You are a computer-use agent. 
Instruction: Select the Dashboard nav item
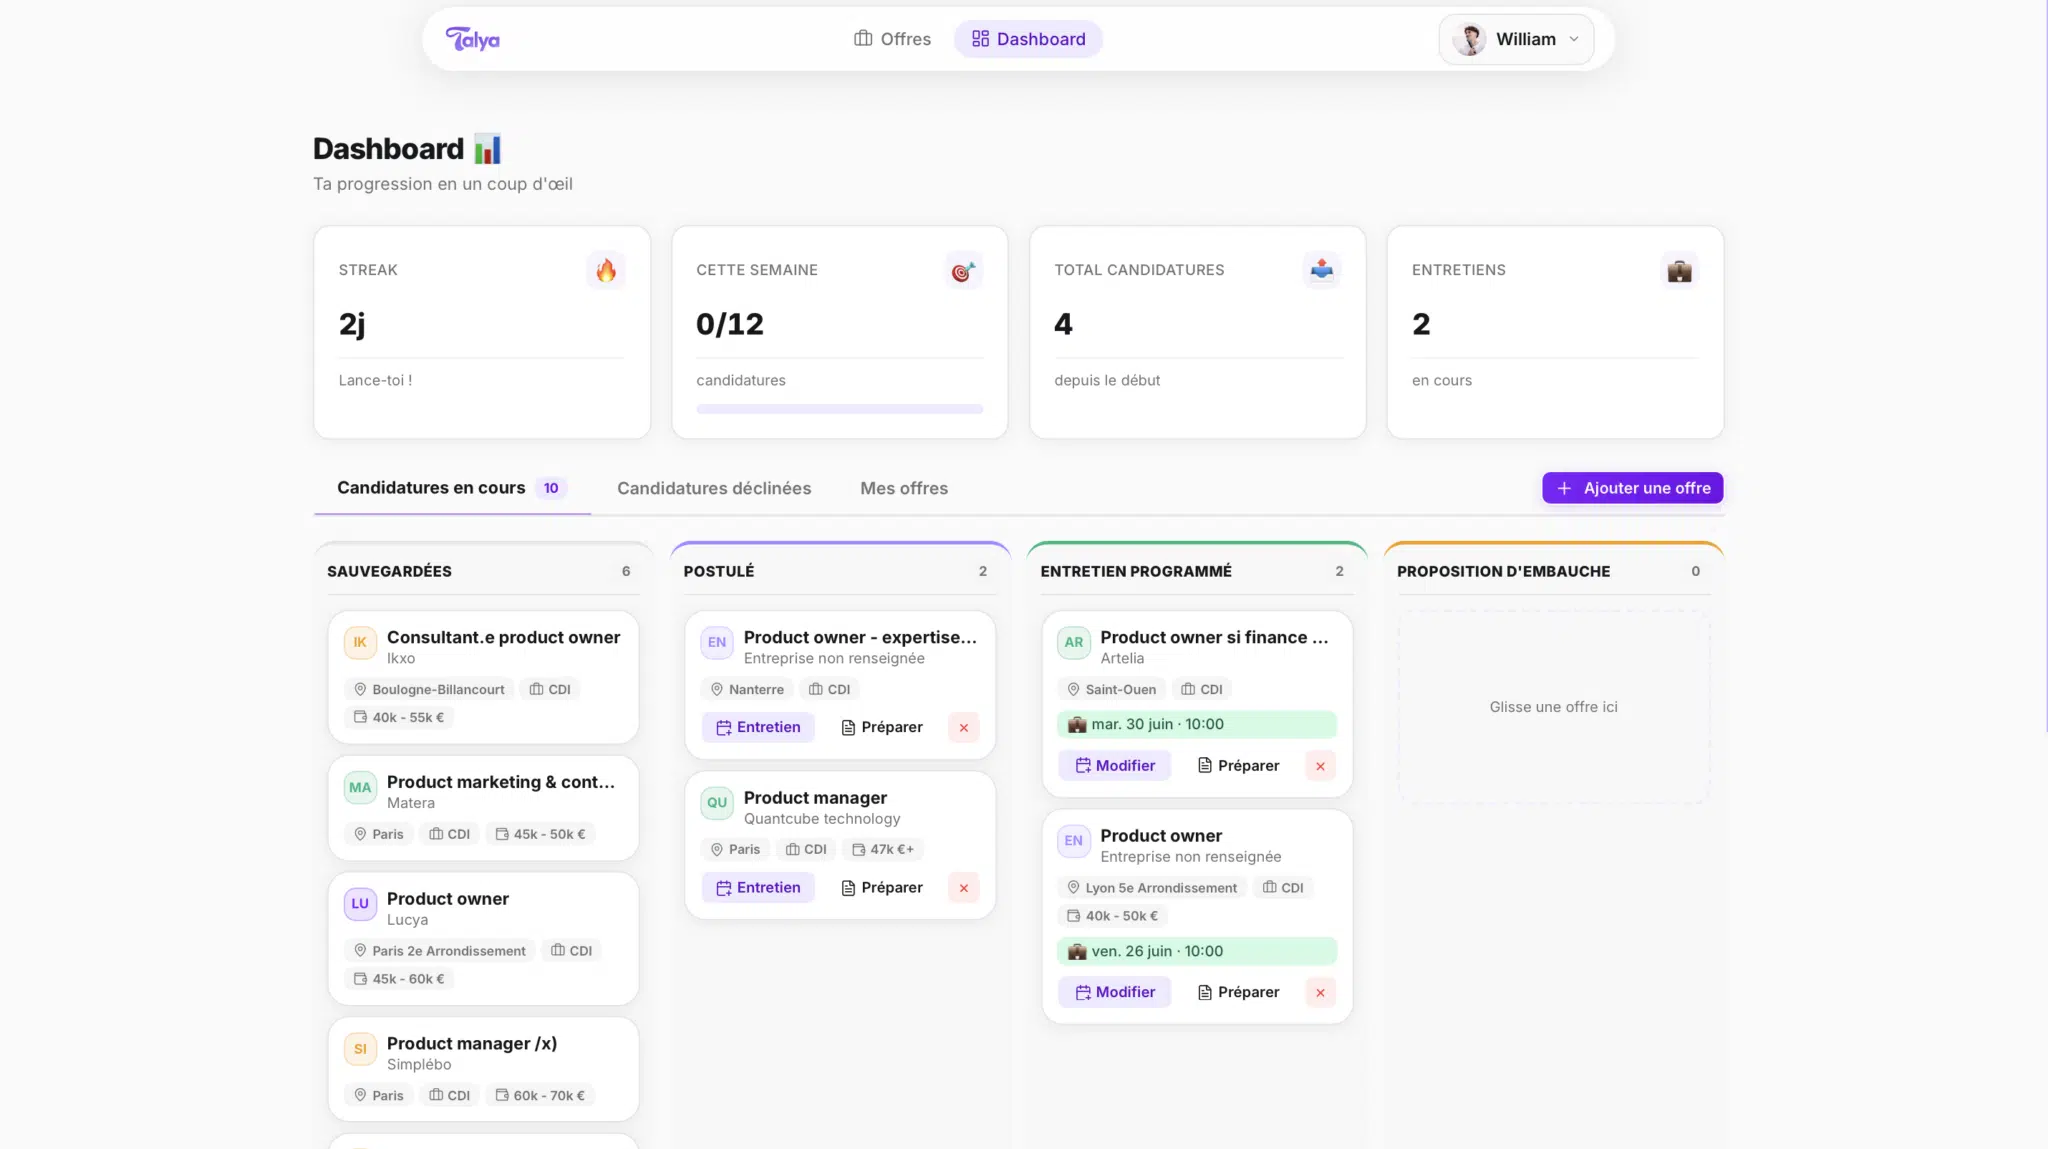(x=1028, y=39)
